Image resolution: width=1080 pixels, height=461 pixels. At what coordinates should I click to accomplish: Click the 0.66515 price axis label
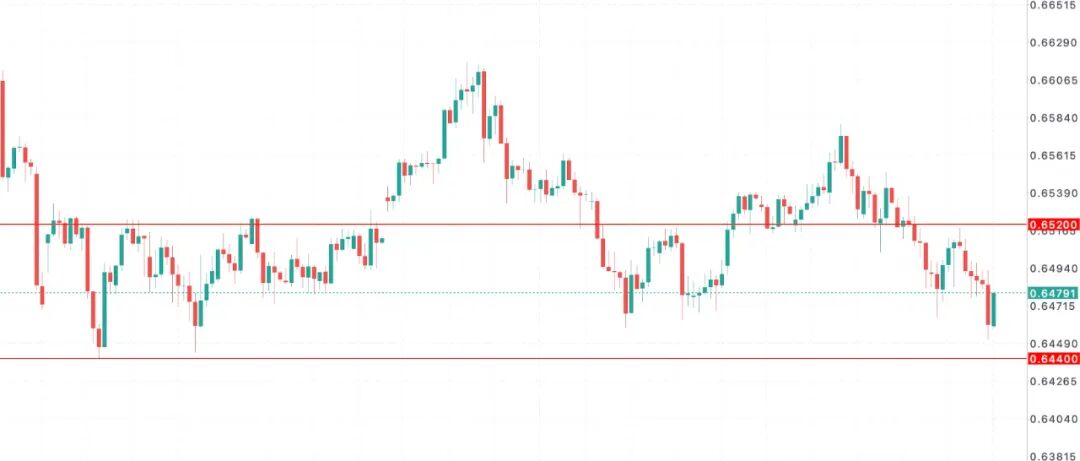tap(1052, 5)
